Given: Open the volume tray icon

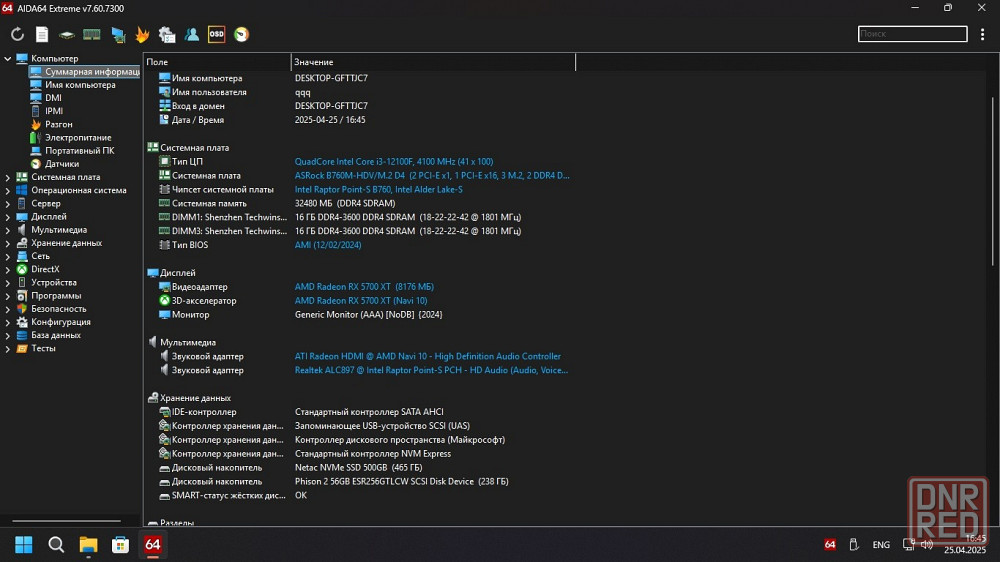Looking at the screenshot, I should click(x=927, y=544).
